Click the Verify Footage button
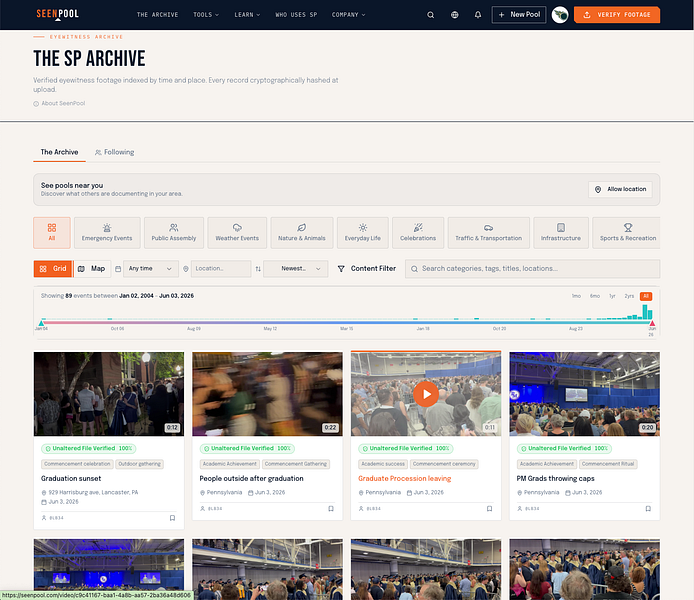The width and height of the screenshot is (694, 600). click(x=617, y=15)
